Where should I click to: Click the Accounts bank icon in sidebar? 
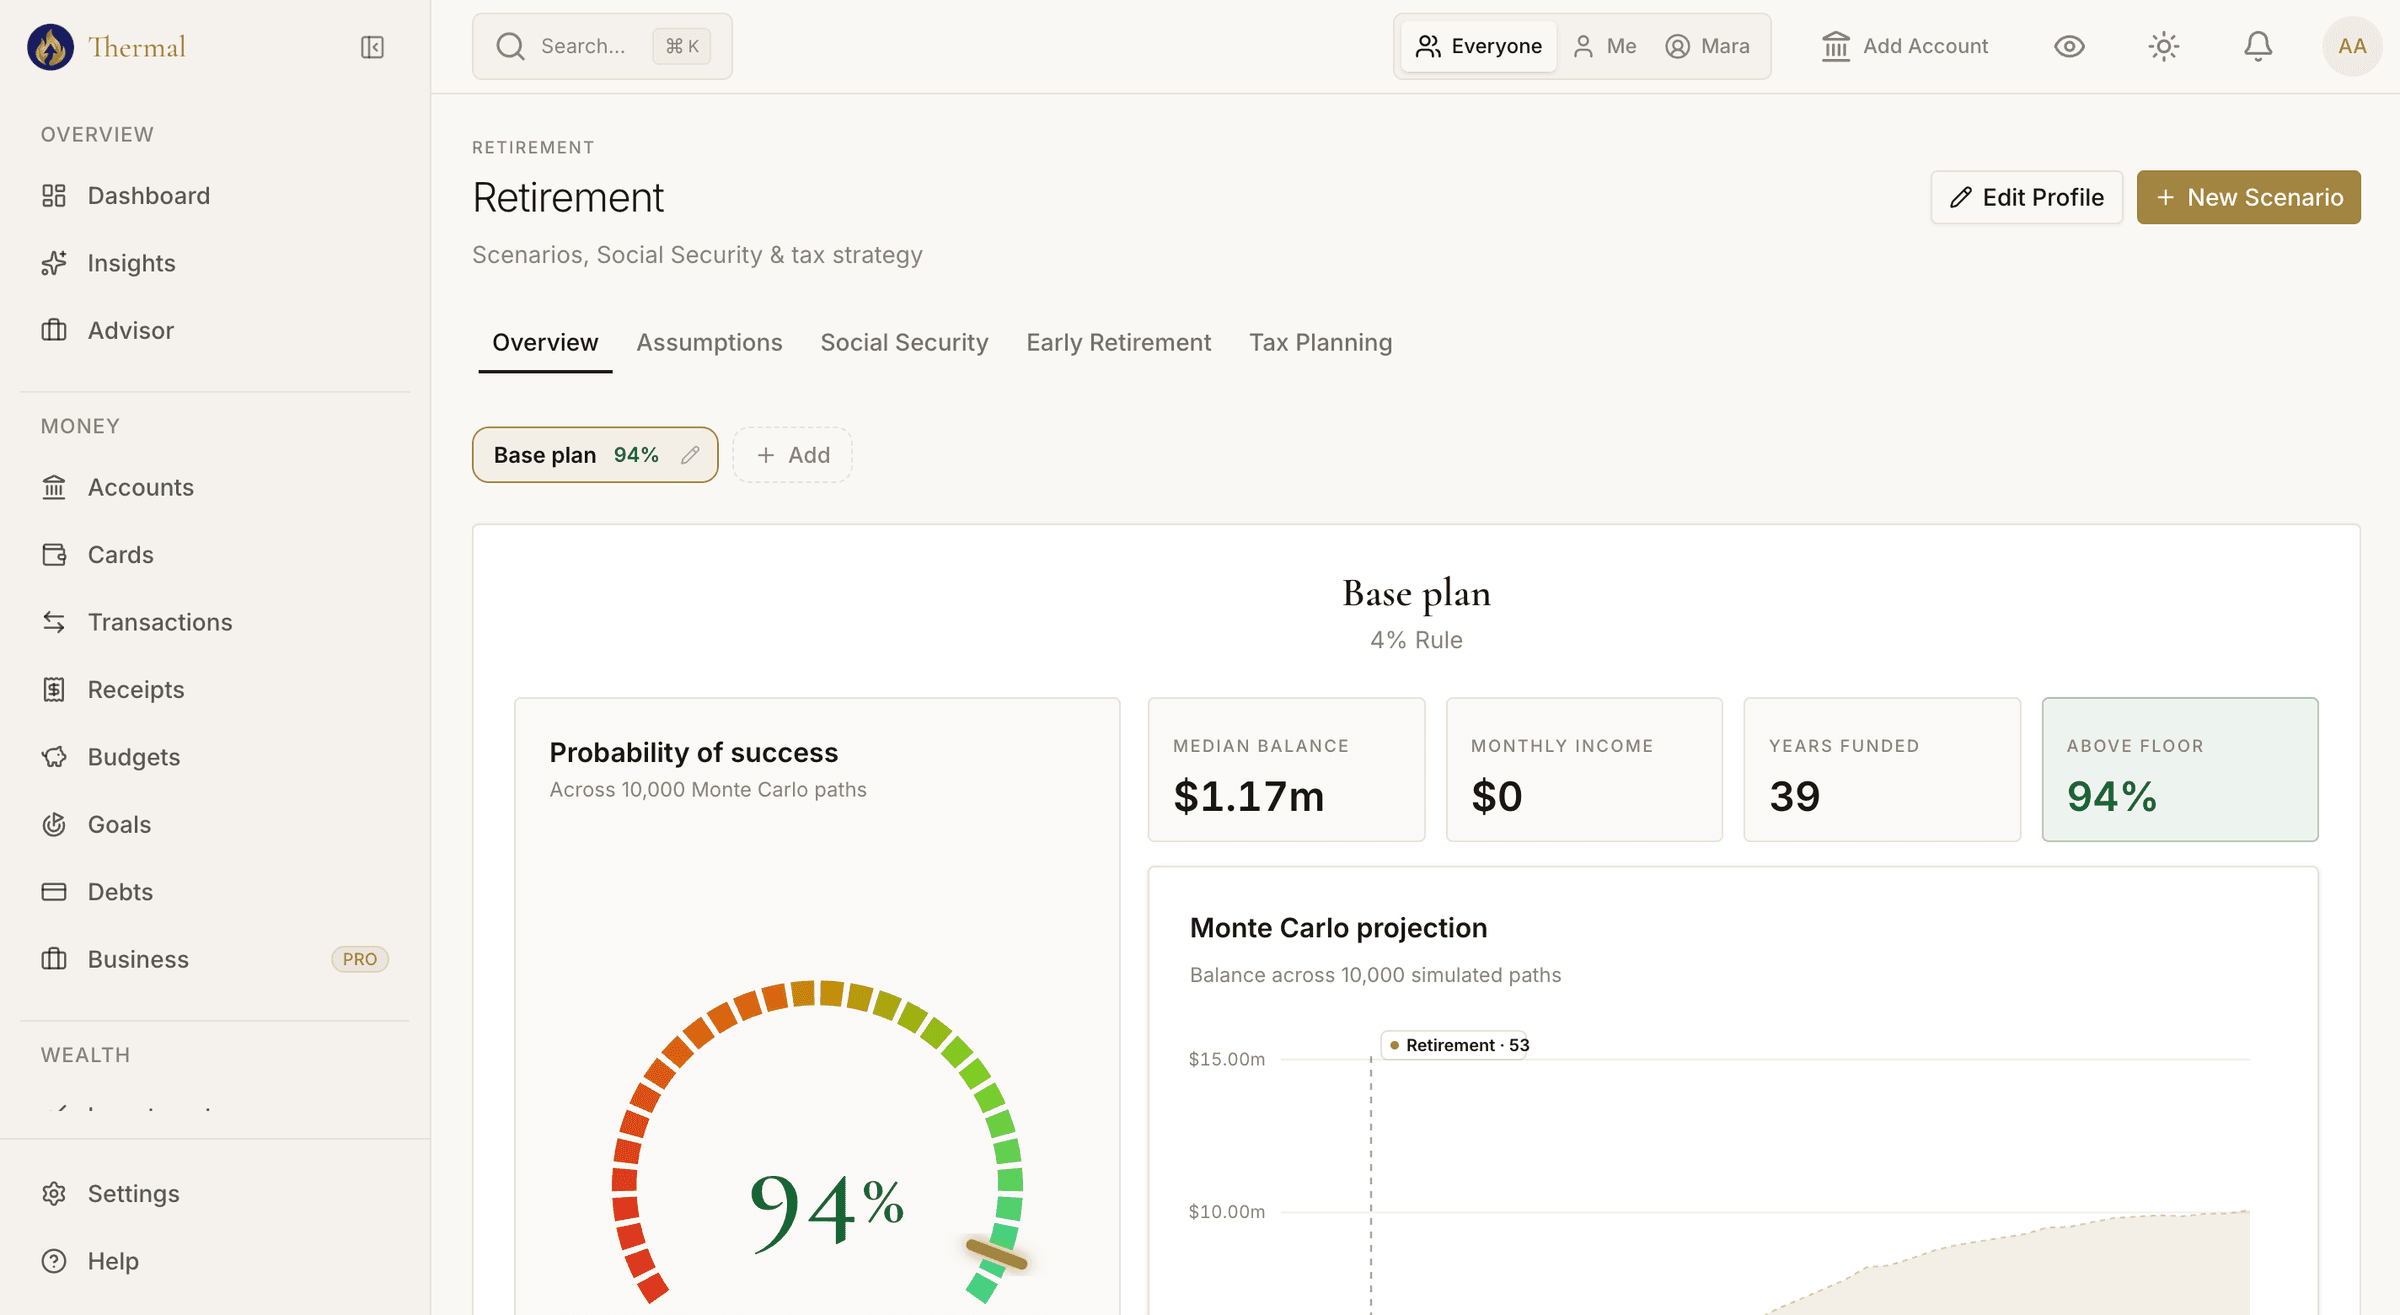click(x=54, y=487)
